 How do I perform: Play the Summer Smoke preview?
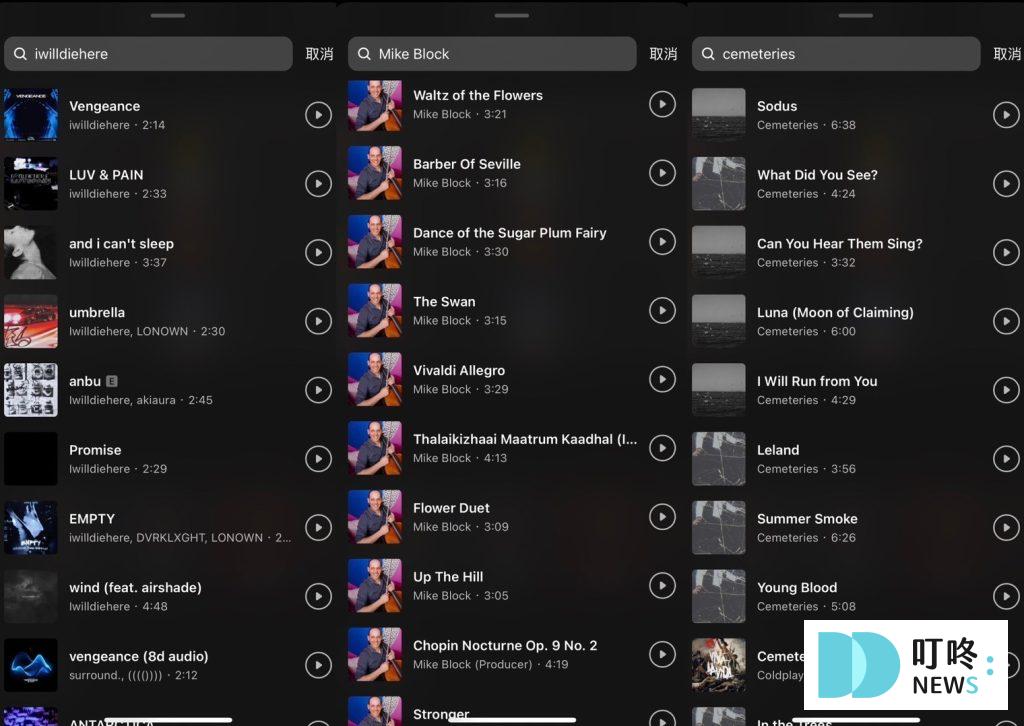click(x=1006, y=528)
